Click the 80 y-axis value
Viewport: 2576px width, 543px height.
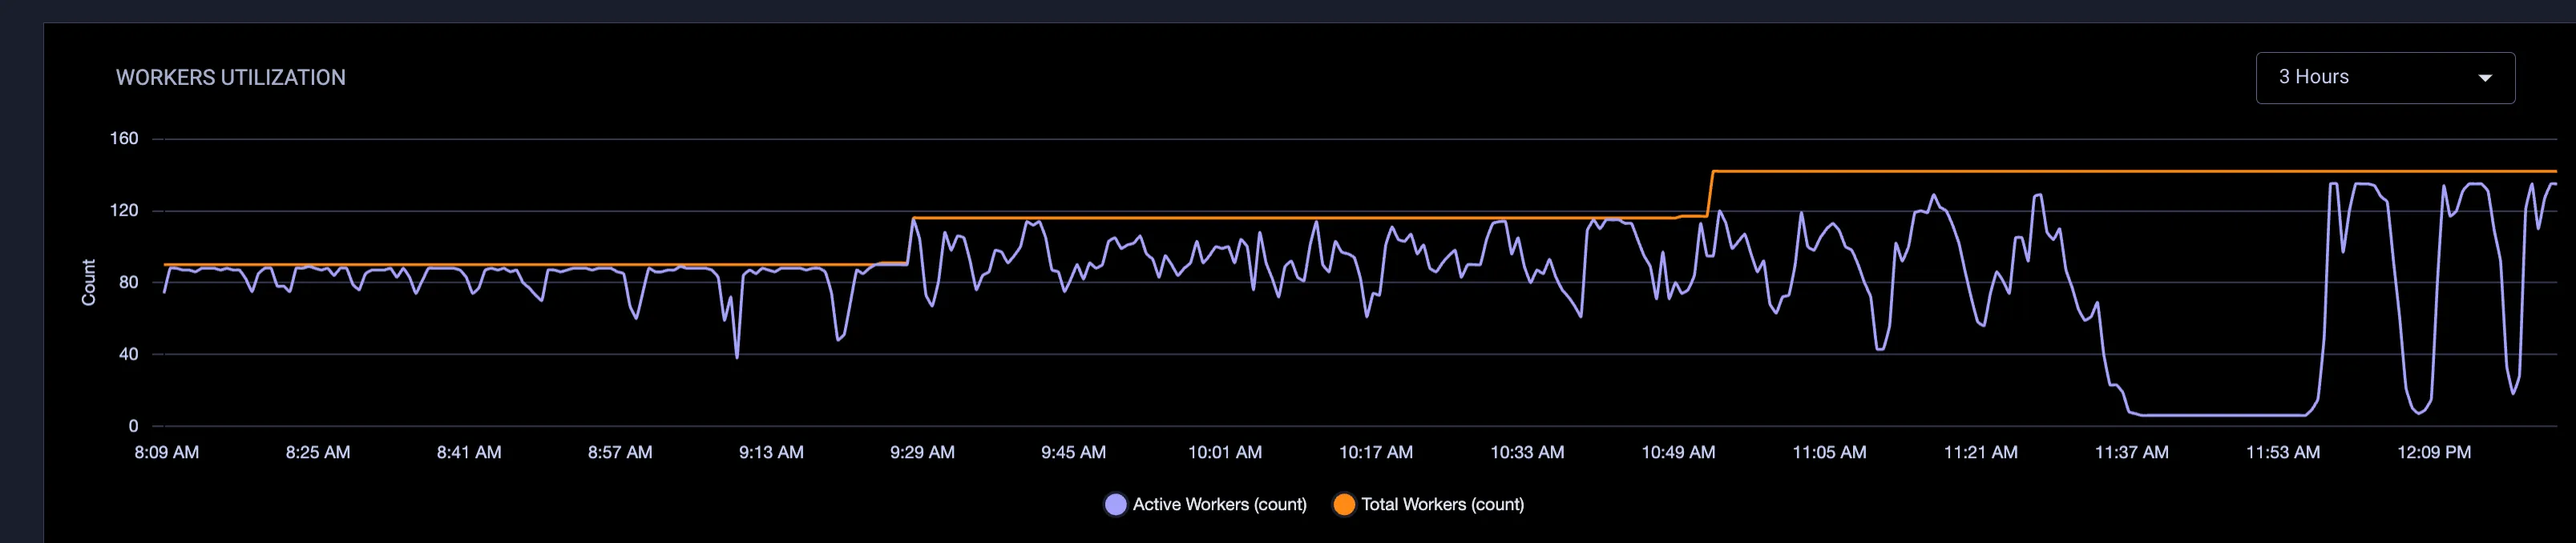tap(129, 282)
